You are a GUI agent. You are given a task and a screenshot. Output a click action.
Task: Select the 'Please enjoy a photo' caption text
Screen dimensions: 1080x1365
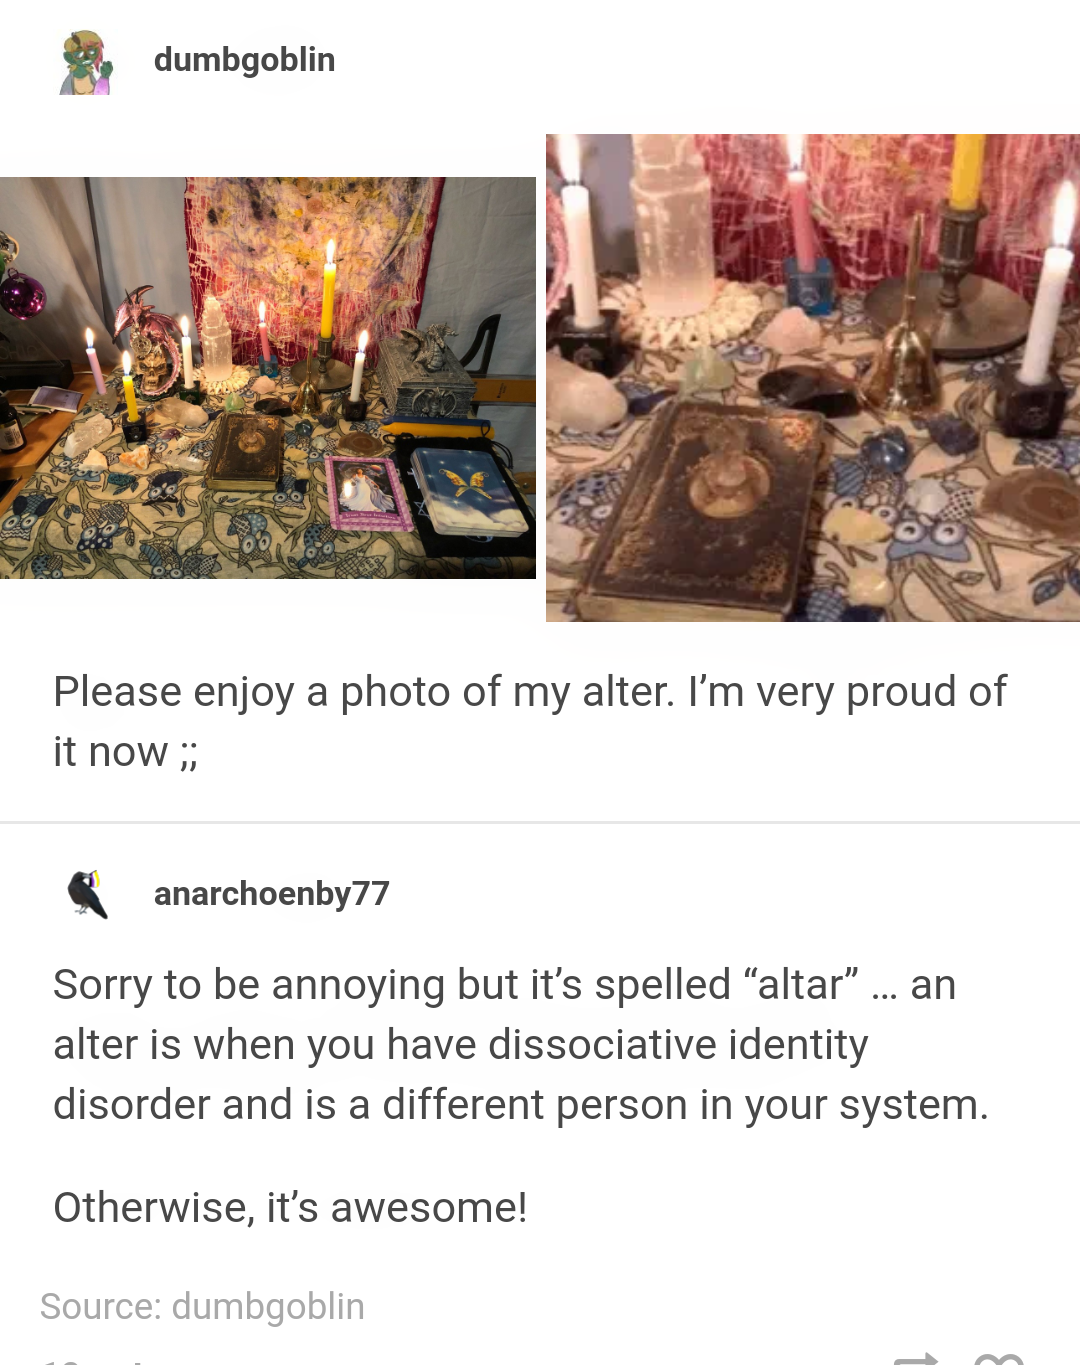pos(530,721)
